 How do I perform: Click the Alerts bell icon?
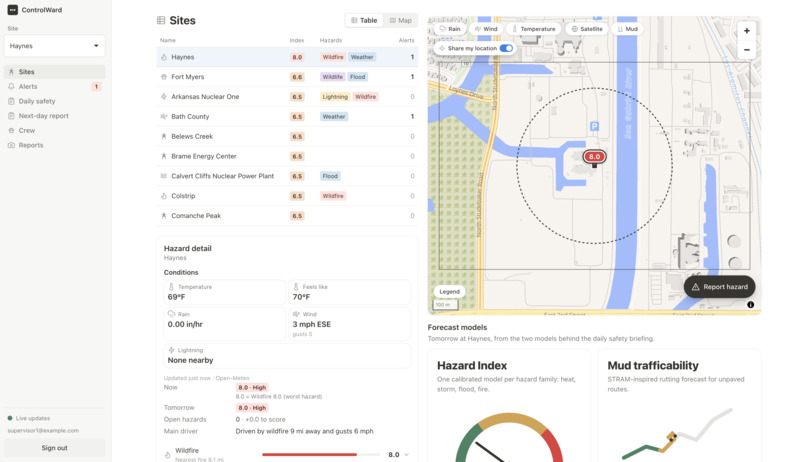tap(11, 86)
